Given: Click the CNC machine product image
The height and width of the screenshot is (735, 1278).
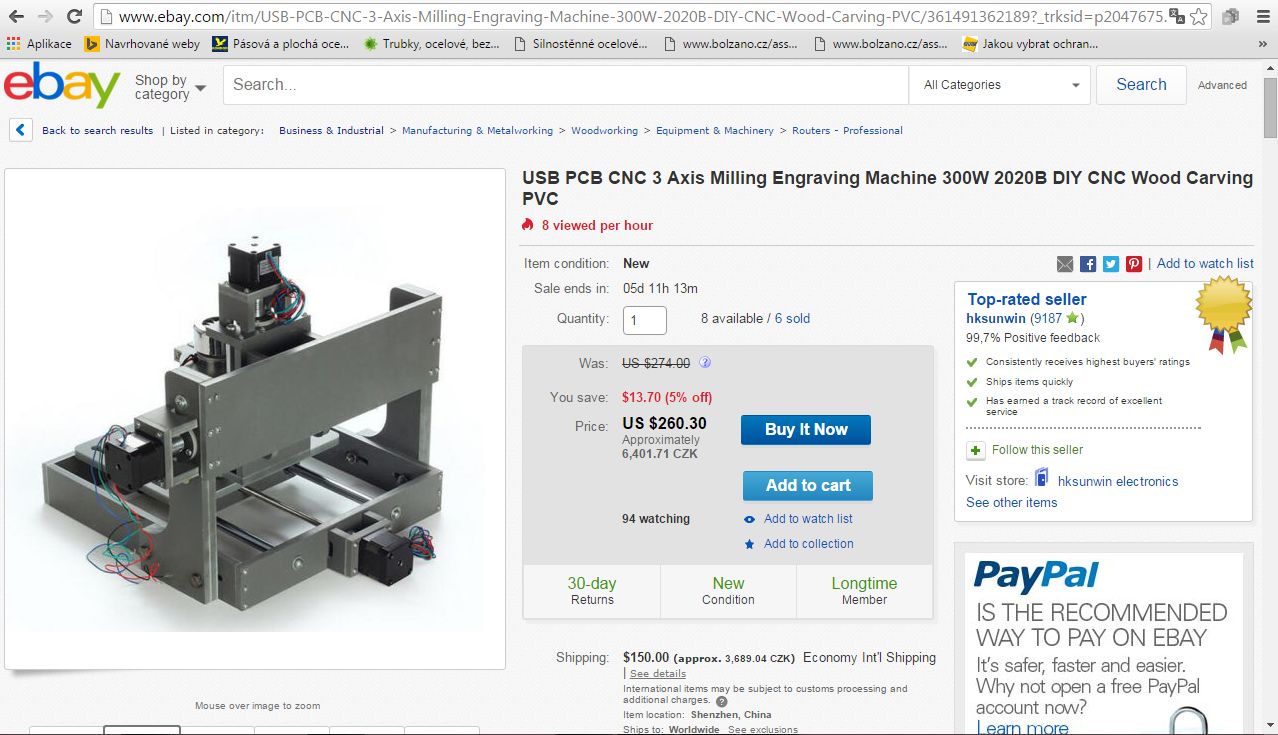Looking at the screenshot, I should (x=255, y=419).
